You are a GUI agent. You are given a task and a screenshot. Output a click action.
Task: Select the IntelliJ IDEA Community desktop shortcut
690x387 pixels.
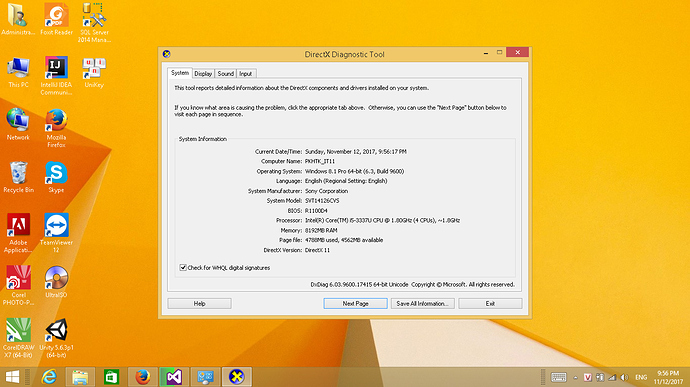56,76
